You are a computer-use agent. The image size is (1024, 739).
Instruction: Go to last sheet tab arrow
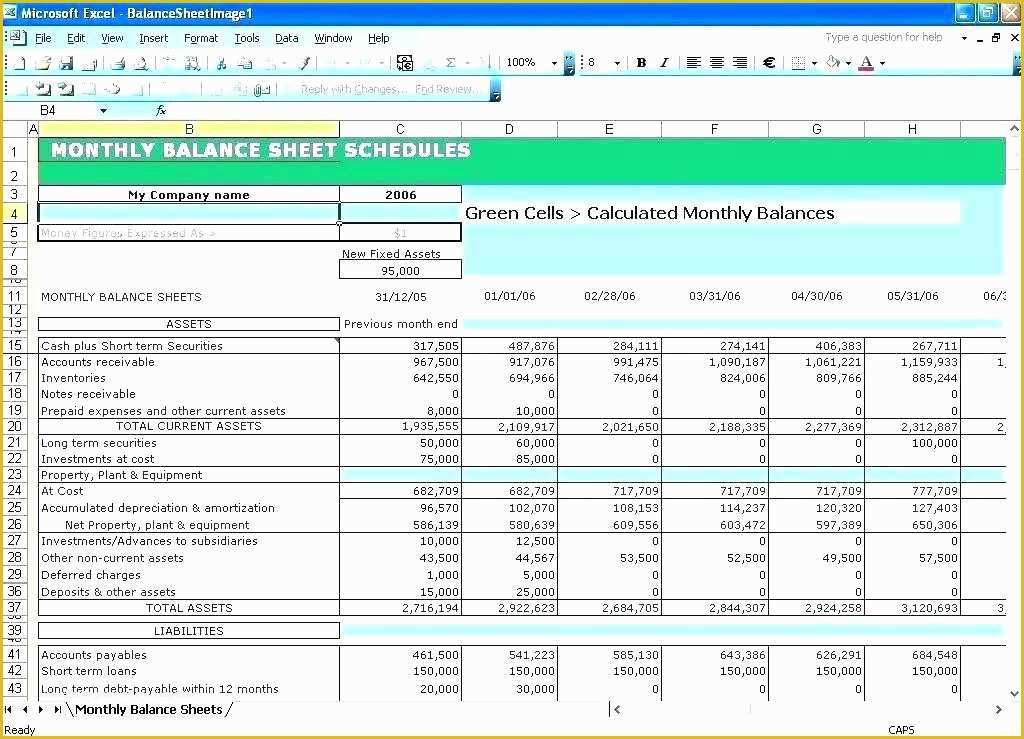(57, 709)
